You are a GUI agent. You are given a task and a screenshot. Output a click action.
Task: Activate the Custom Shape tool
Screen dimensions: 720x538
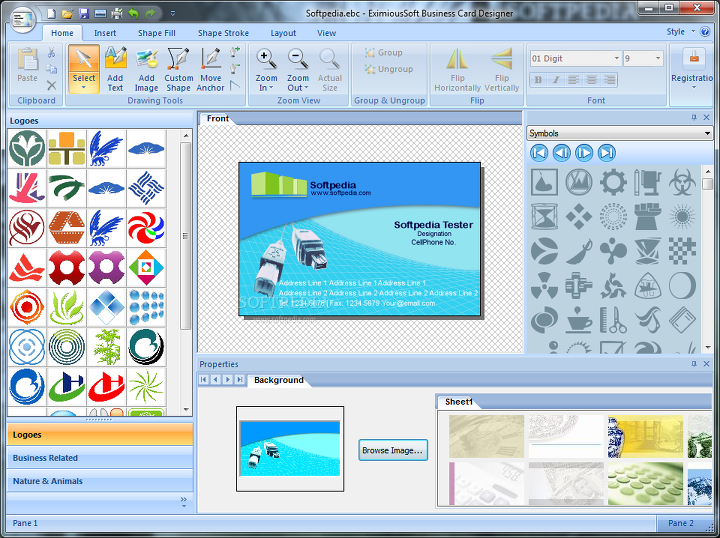(178, 69)
